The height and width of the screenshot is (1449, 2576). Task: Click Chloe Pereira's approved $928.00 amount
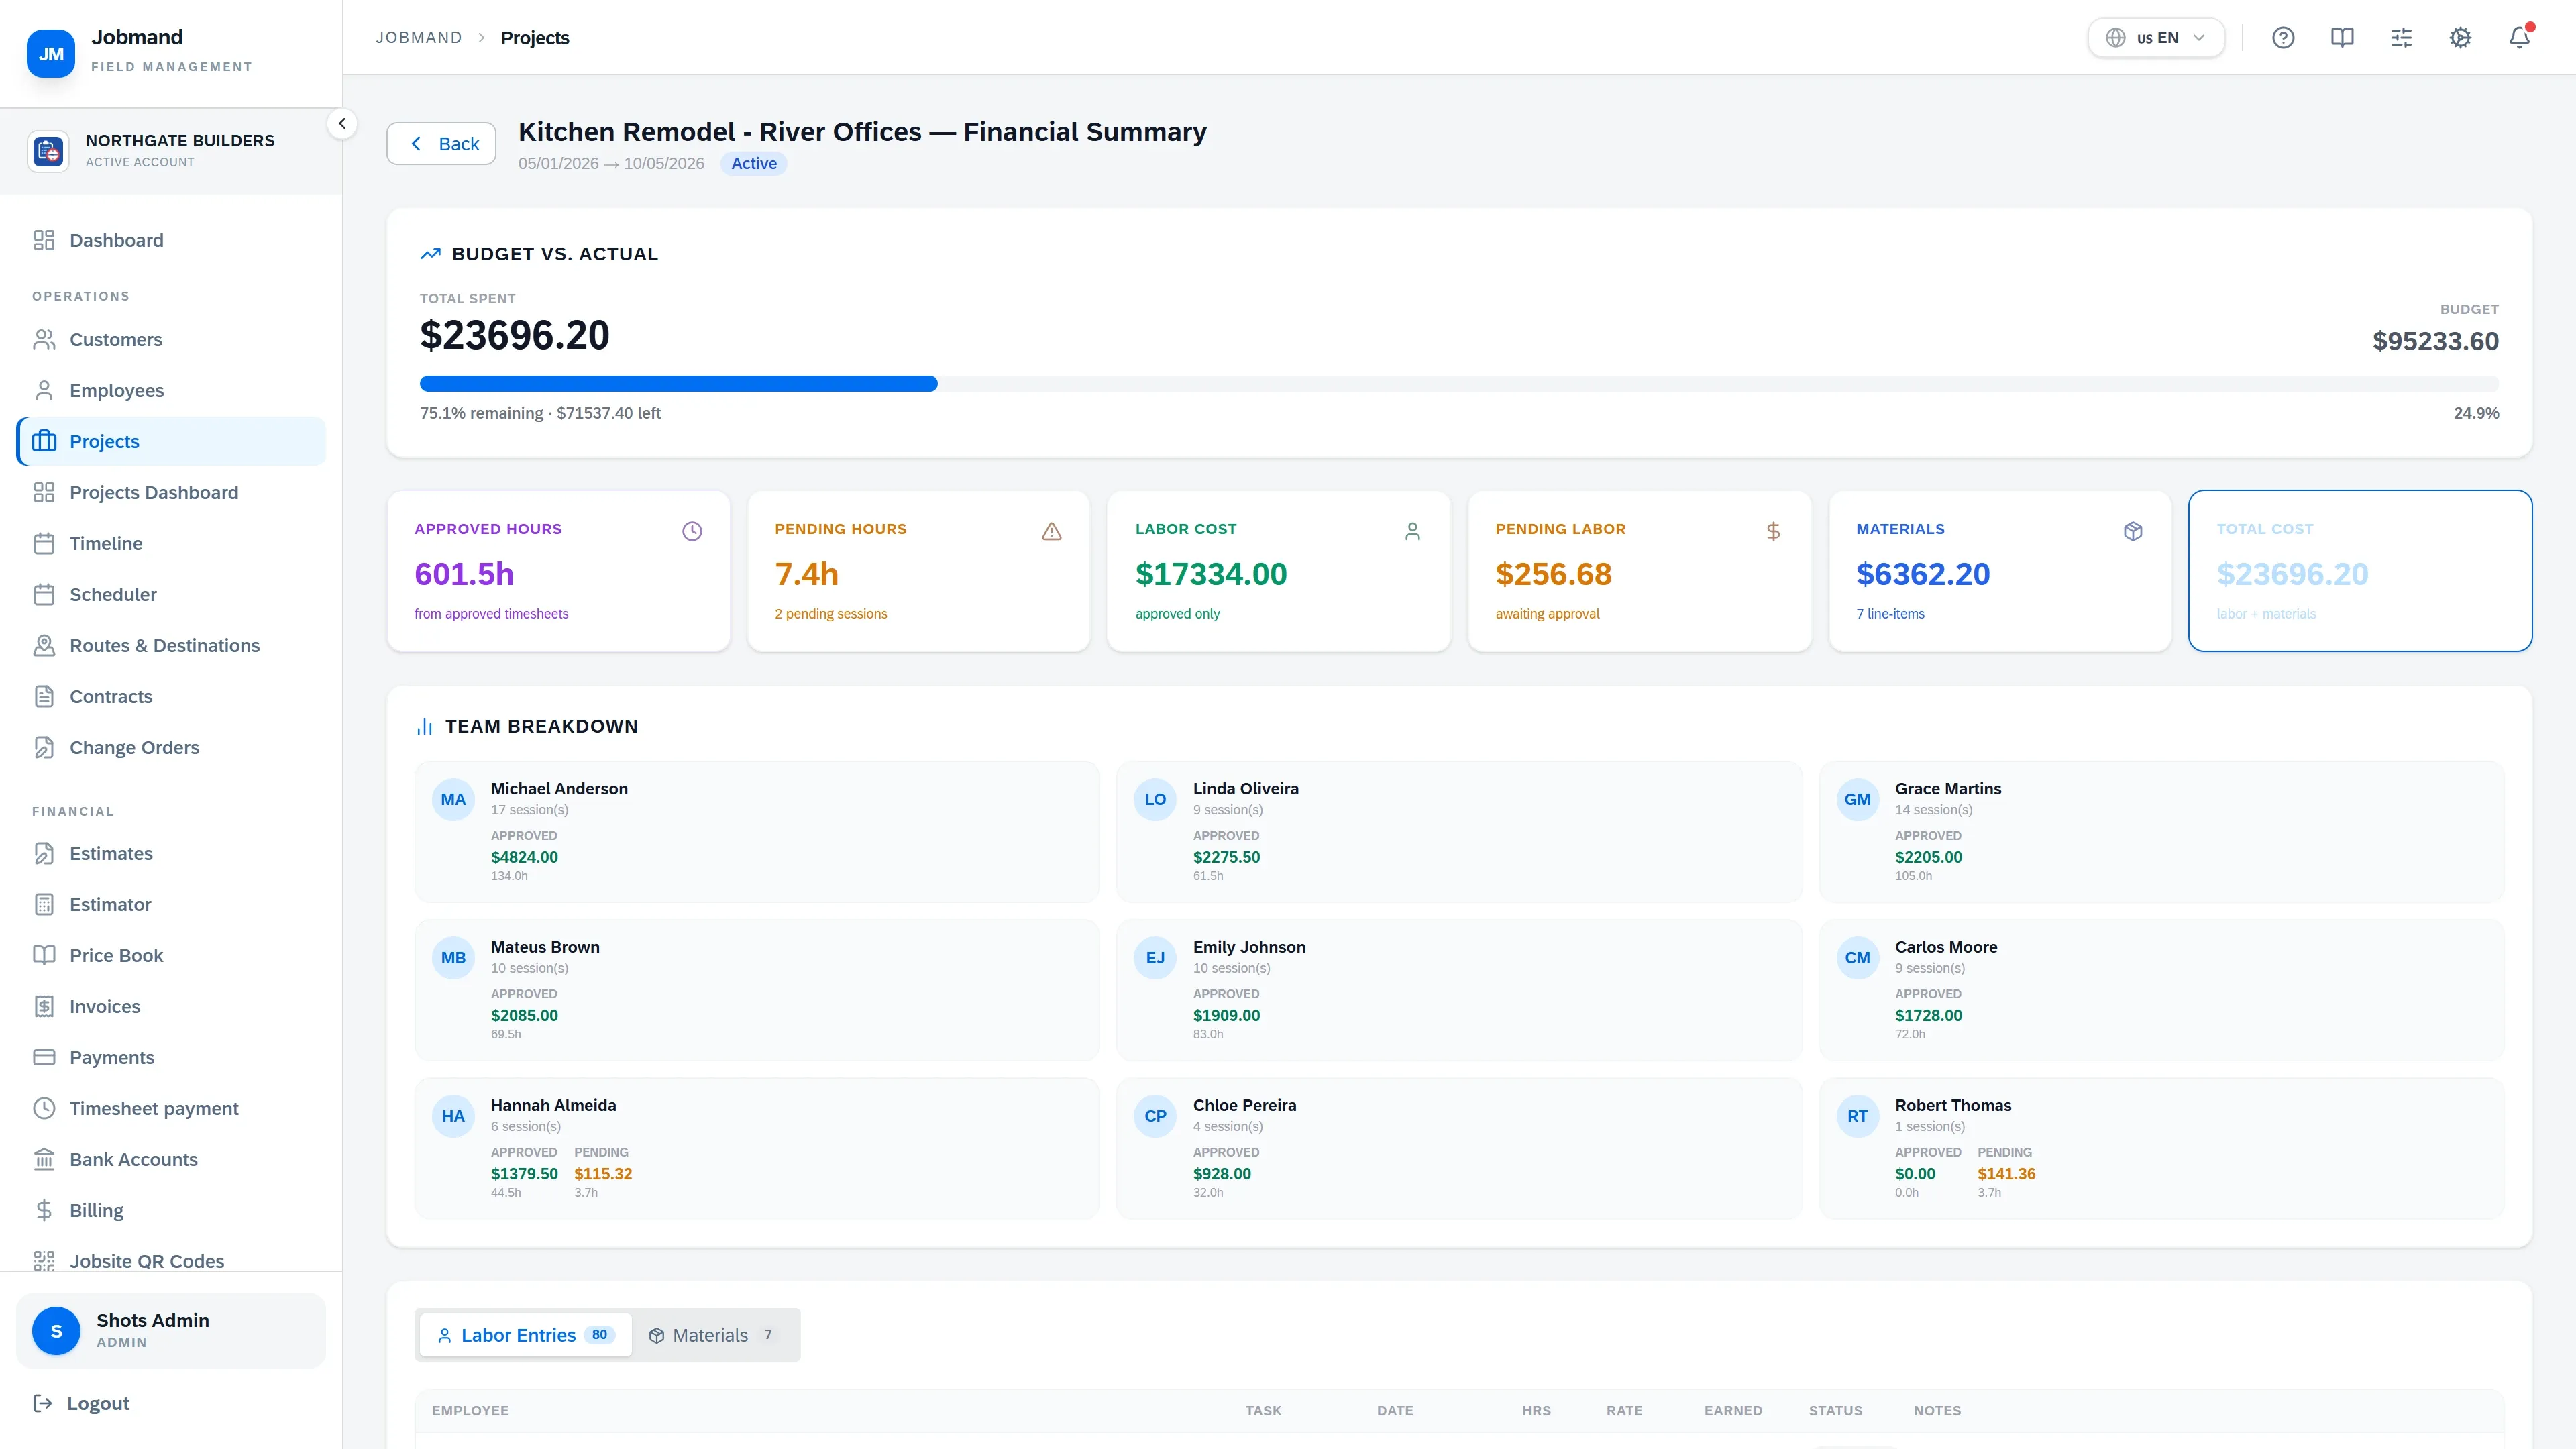[x=1222, y=1174]
